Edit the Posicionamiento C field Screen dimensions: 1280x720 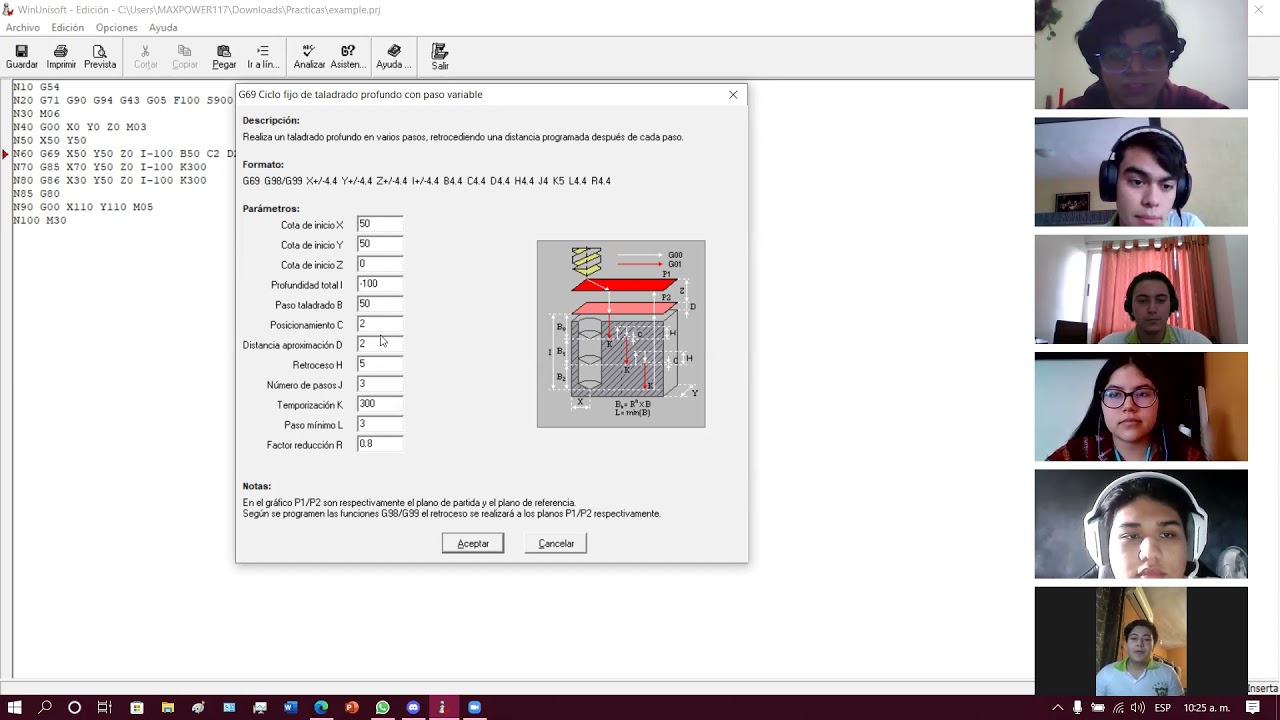click(380, 324)
